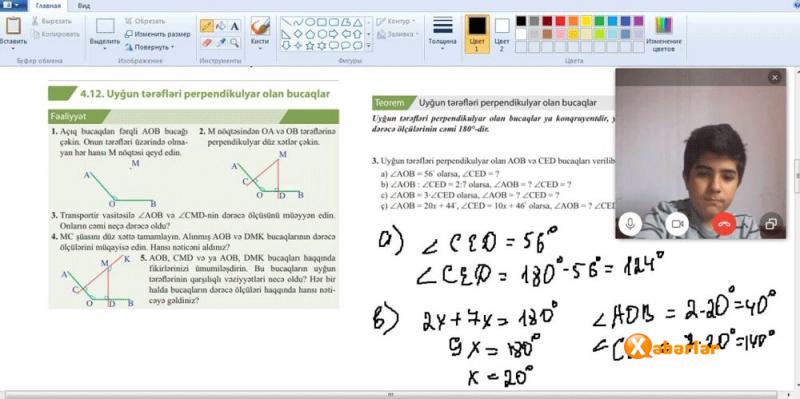Choose the right triangle shape
This screenshot has width=800, height=399.
(x=286, y=34)
